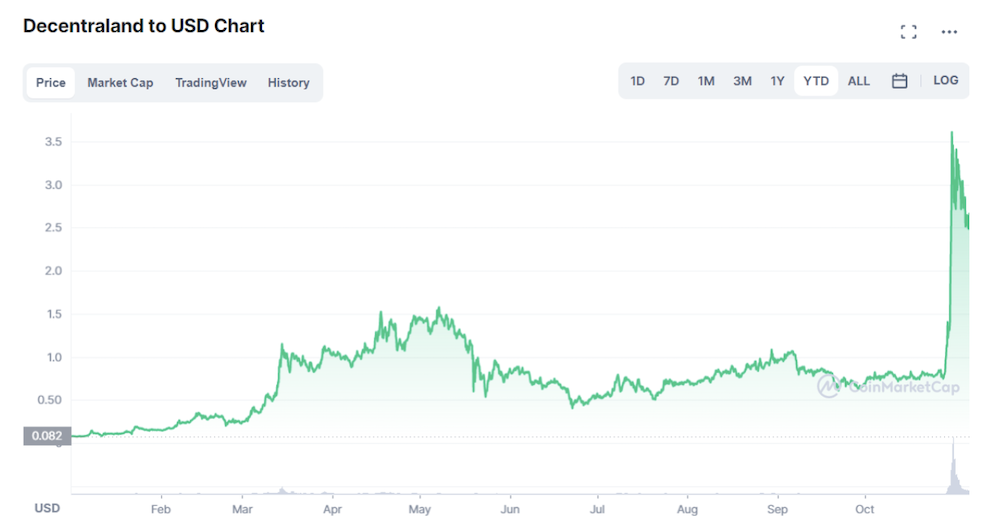This screenshot has width=1000, height=532.
Task: Toggle the LOG scale option
Action: point(945,80)
